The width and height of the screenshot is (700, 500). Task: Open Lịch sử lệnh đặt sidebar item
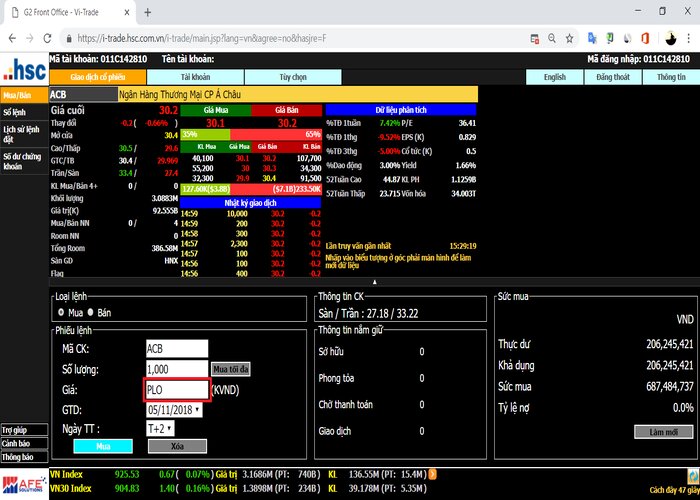[24, 134]
